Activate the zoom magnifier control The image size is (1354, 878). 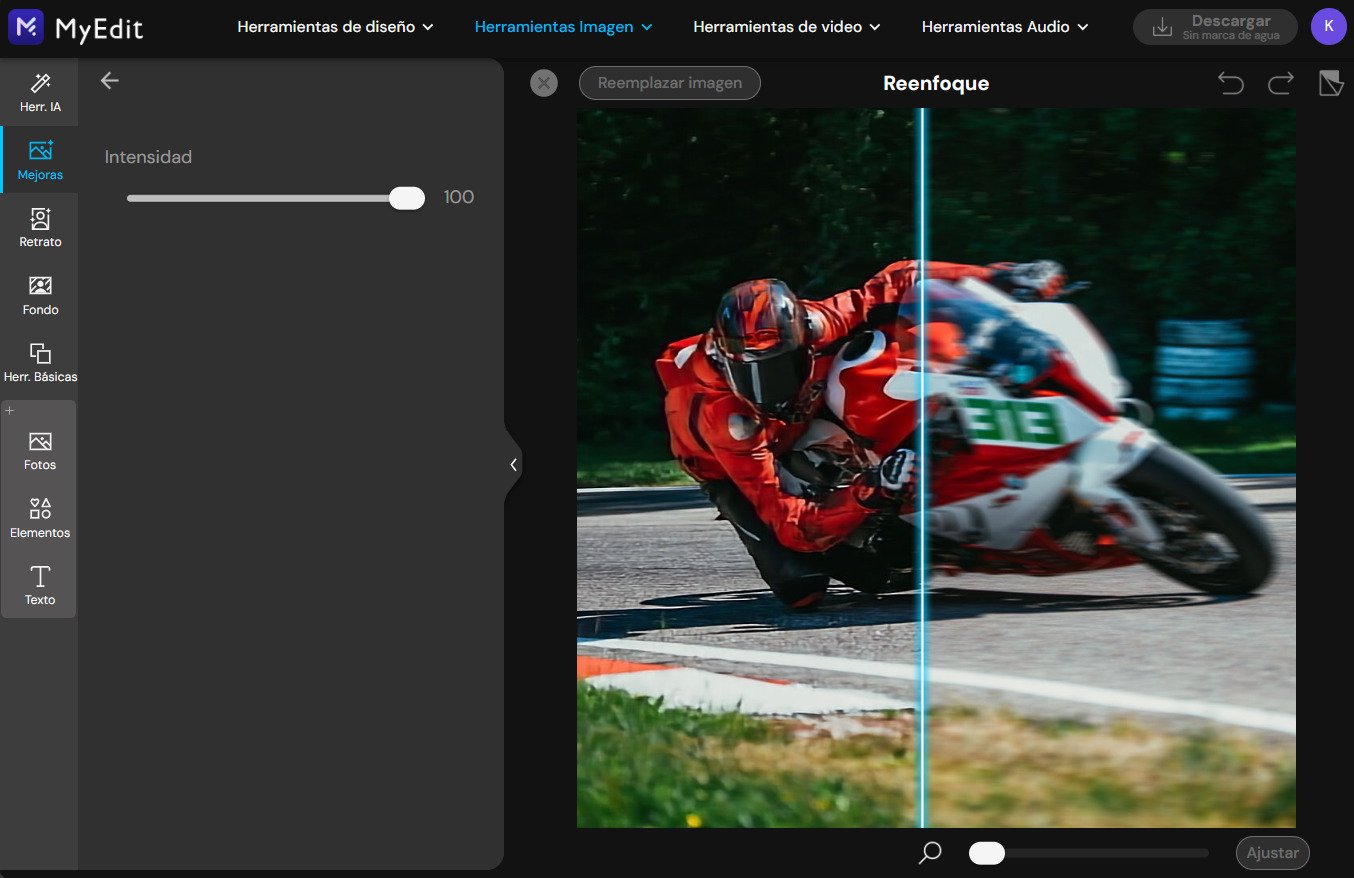tap(929, 853)
